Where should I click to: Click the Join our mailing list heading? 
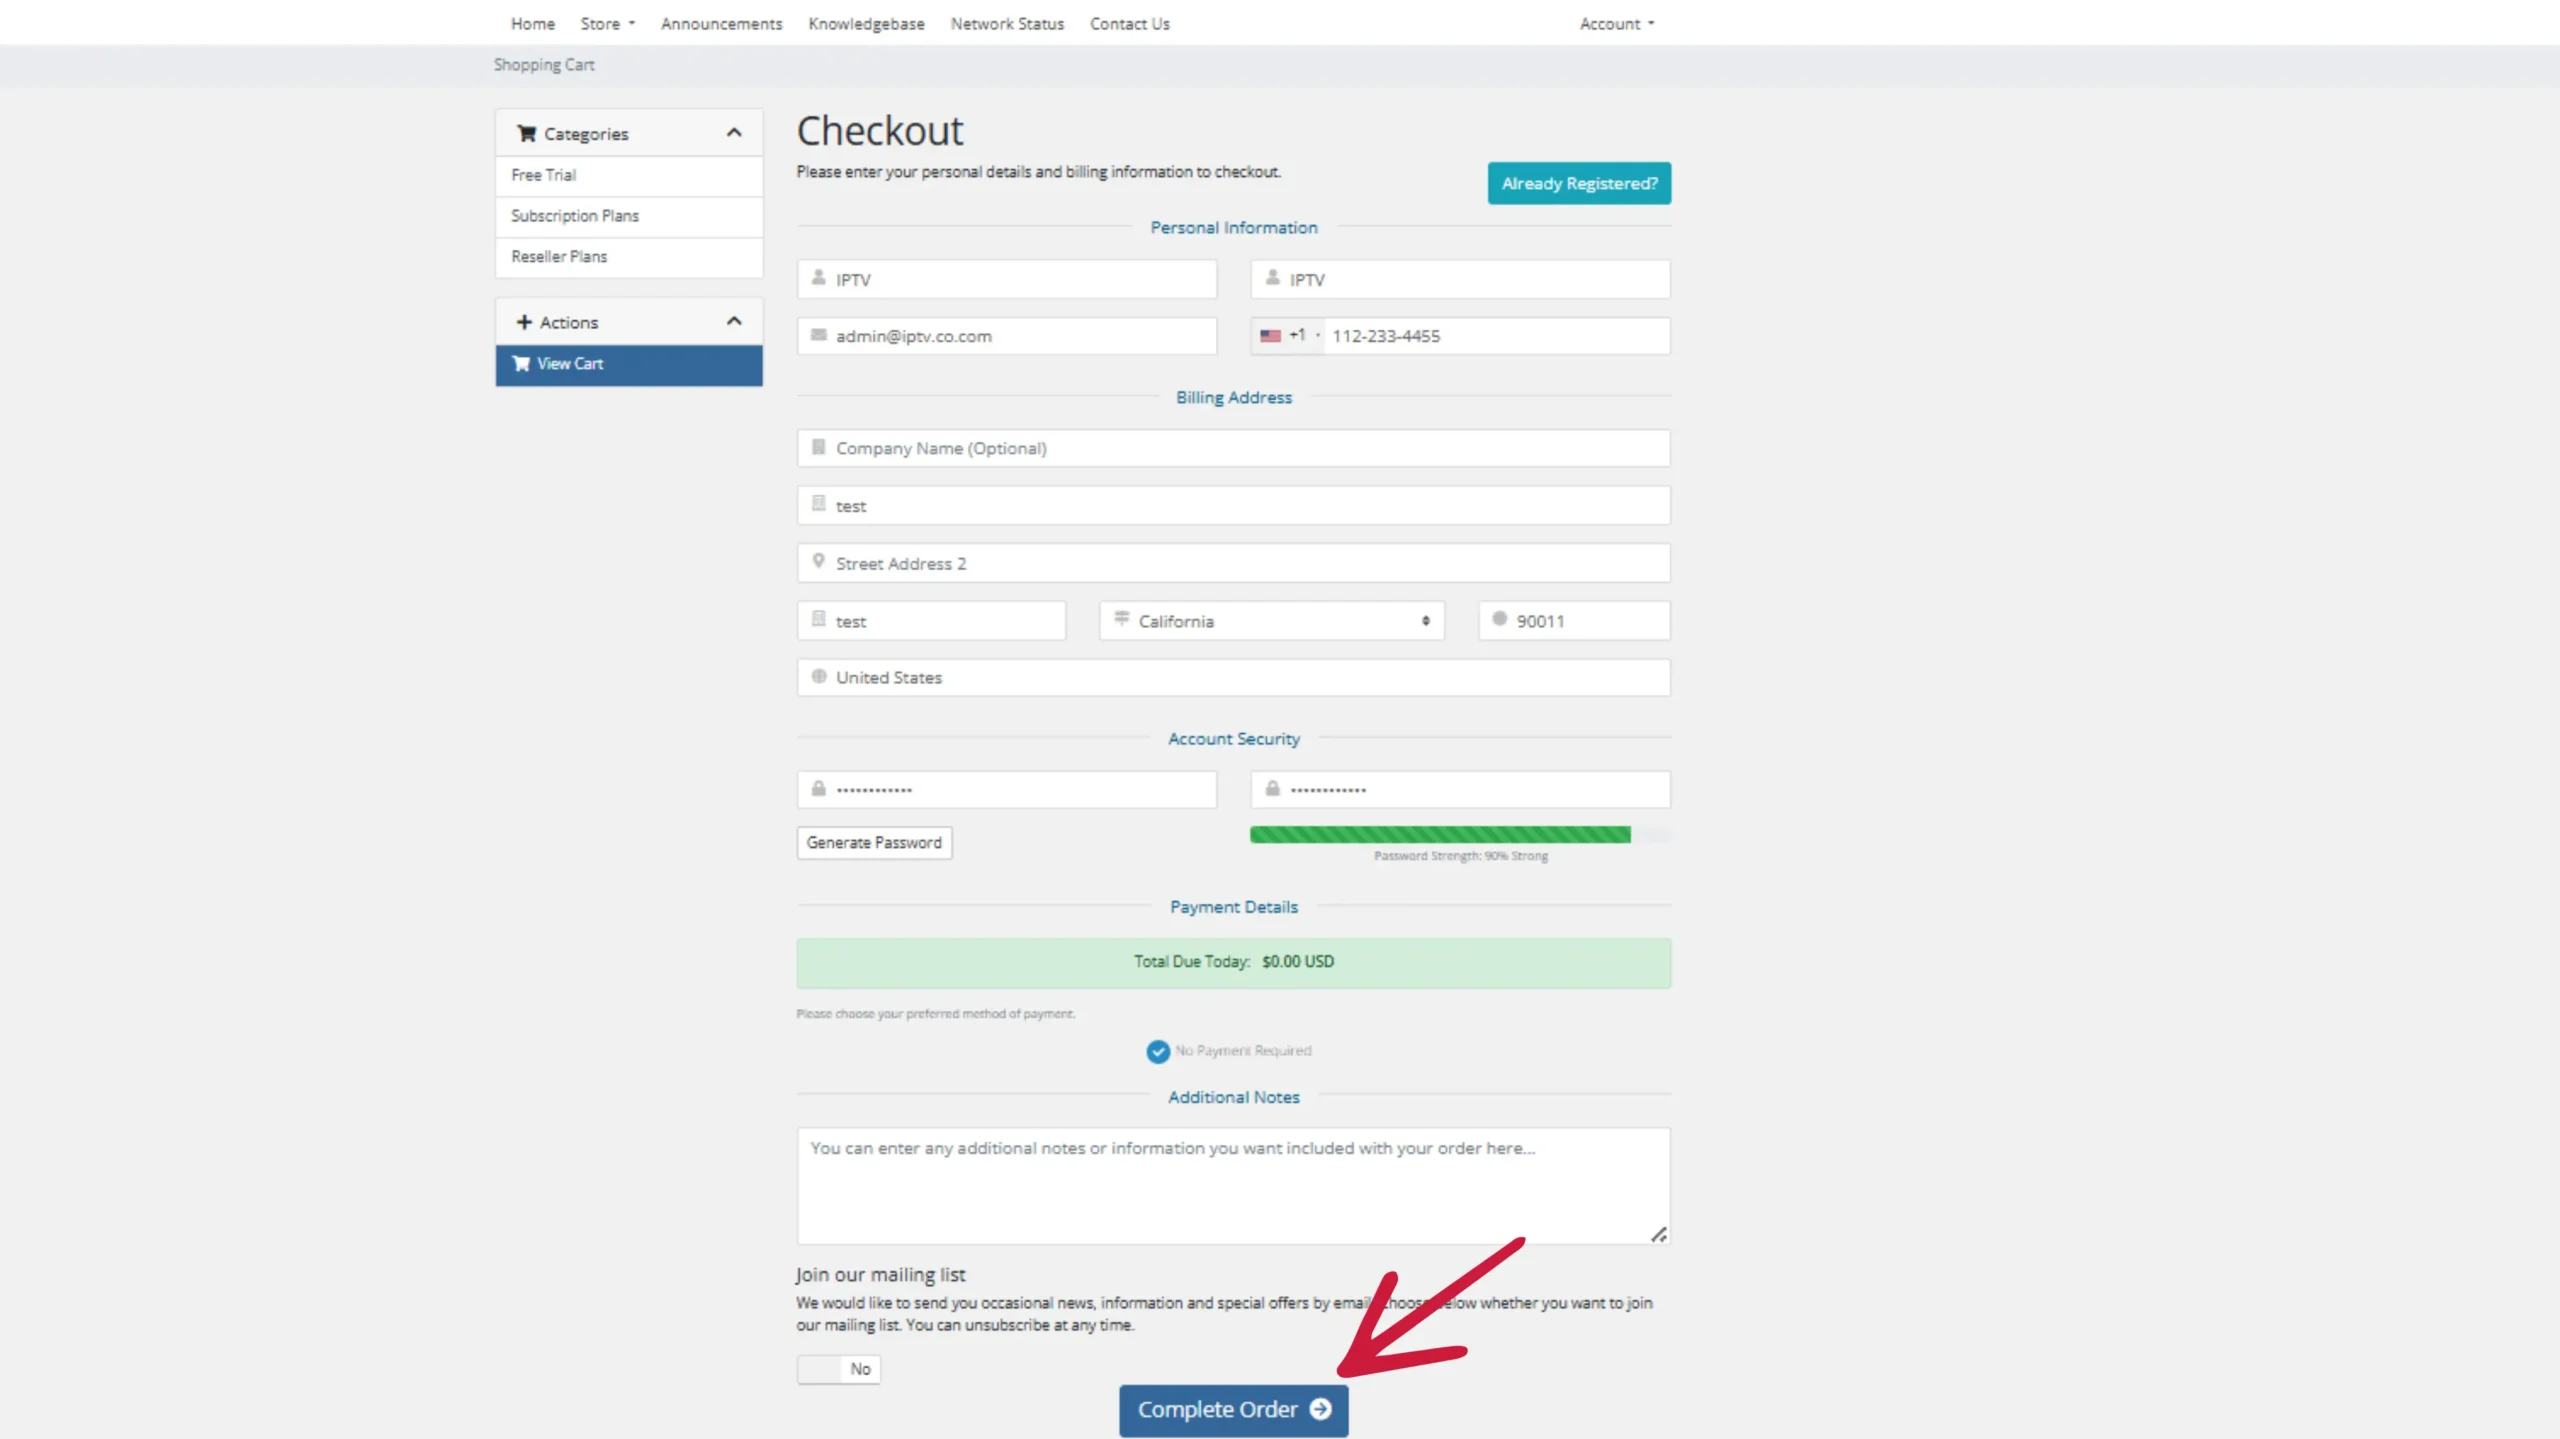tap(880, 1275)
